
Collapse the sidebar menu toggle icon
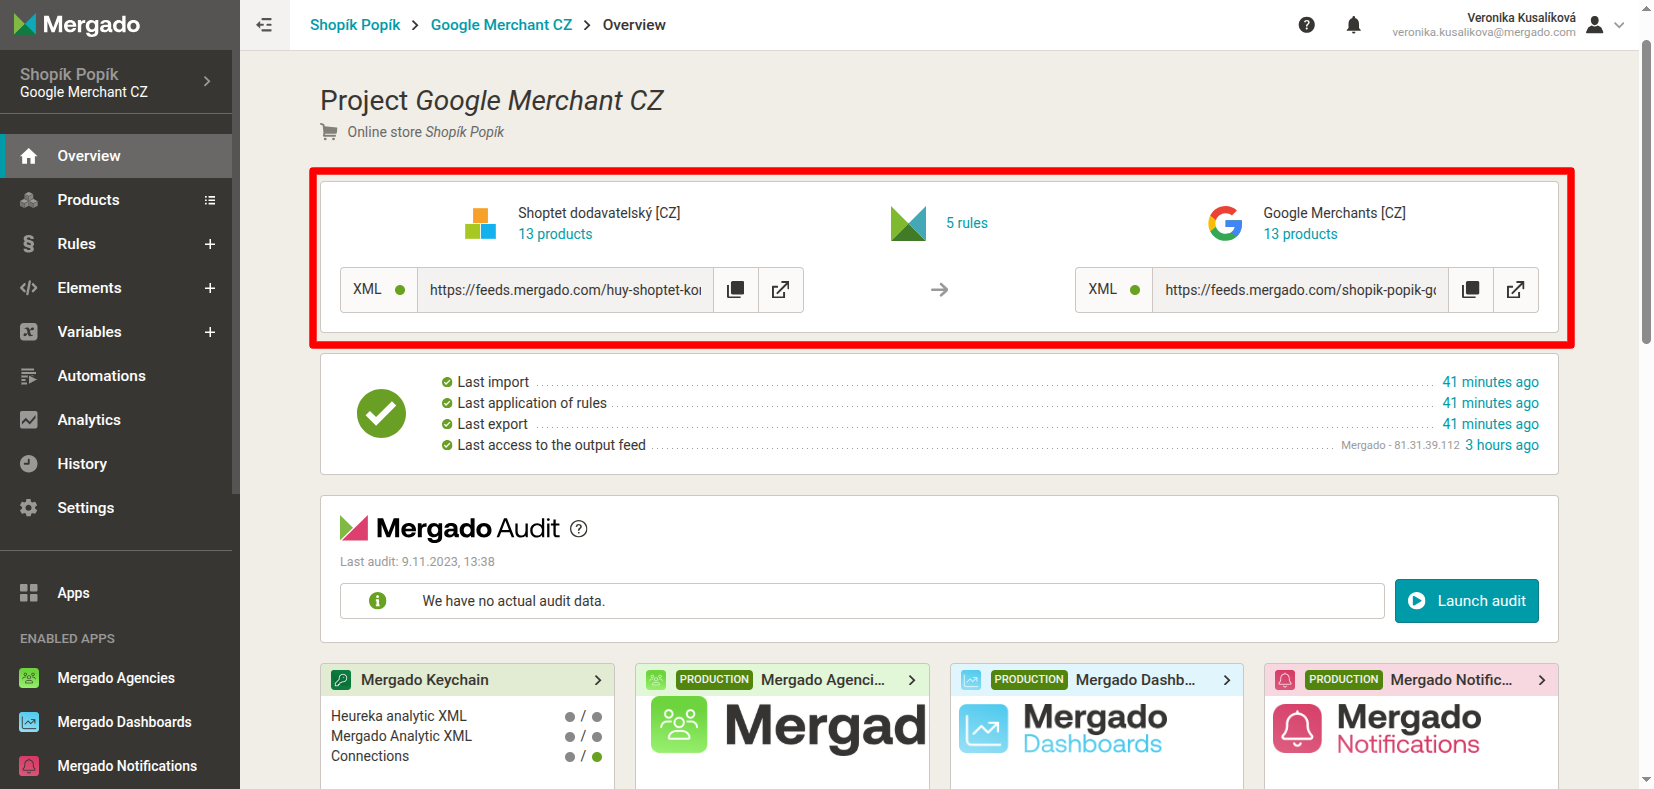click(264, 25)
